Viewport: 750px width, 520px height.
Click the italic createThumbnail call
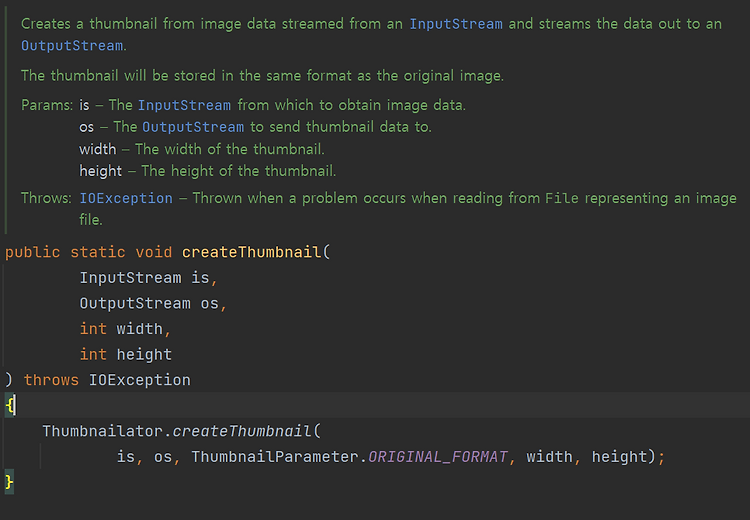click(x=242, y=431)
